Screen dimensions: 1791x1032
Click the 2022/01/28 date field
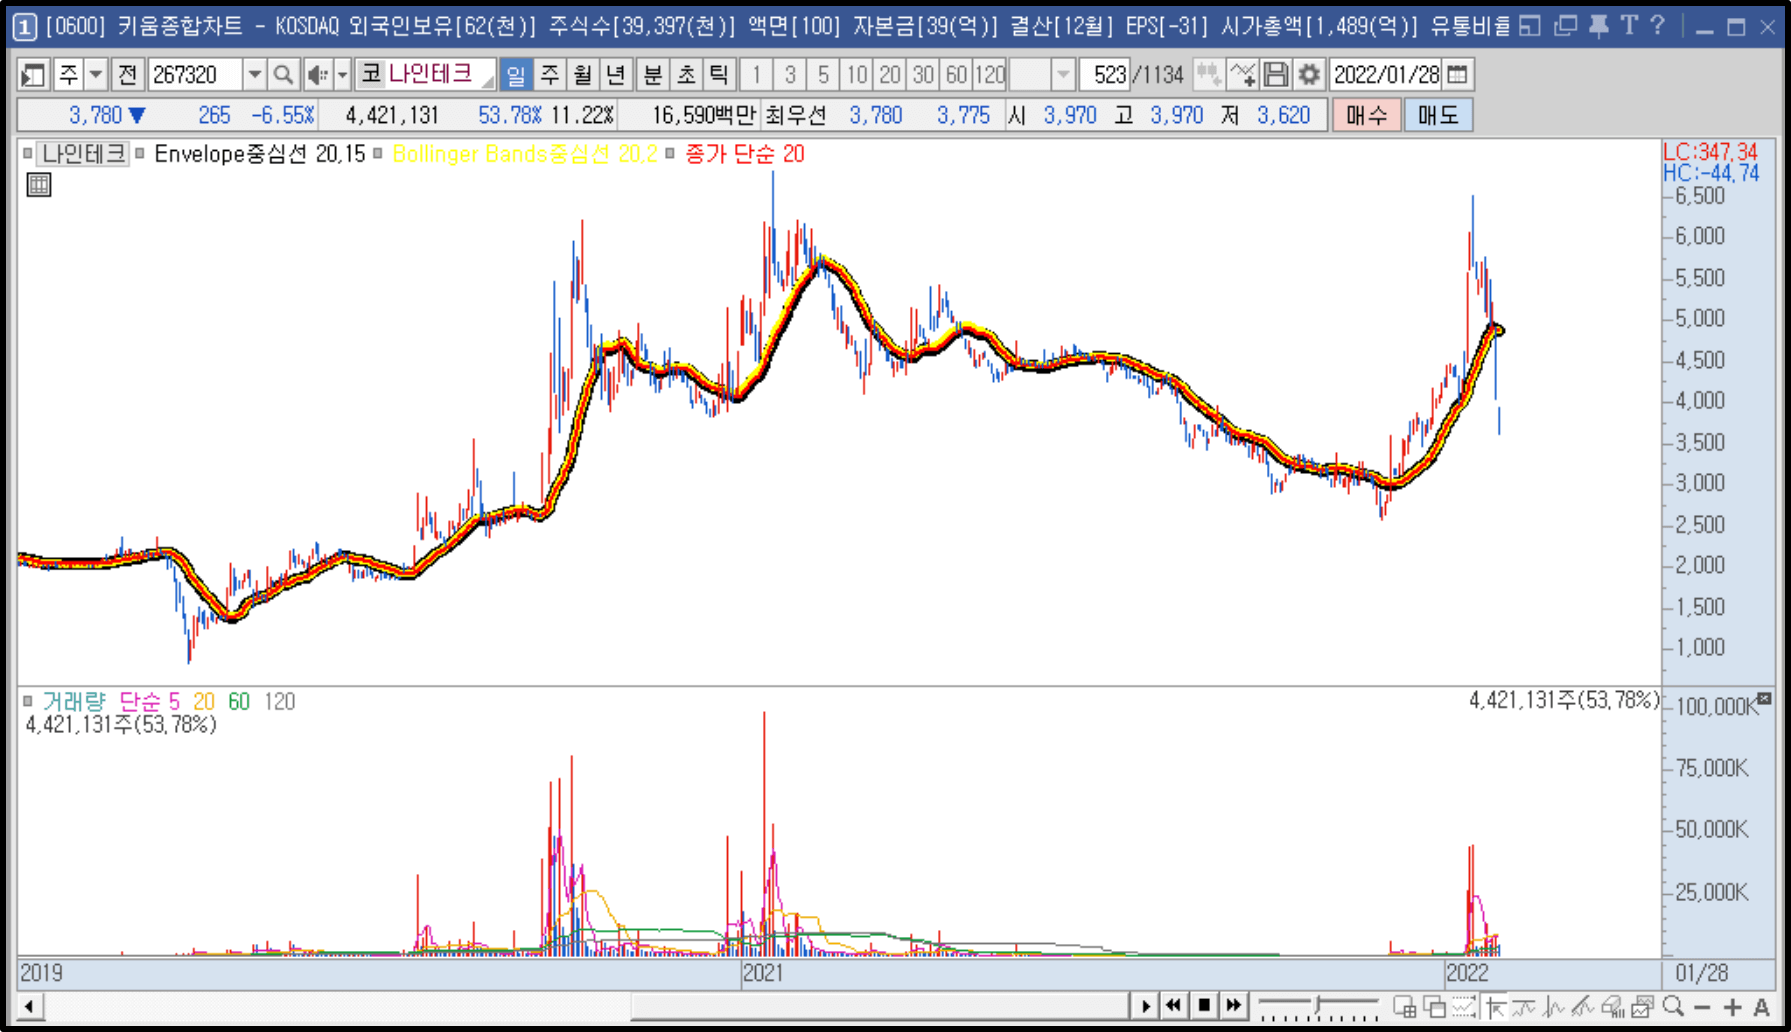1387,75
